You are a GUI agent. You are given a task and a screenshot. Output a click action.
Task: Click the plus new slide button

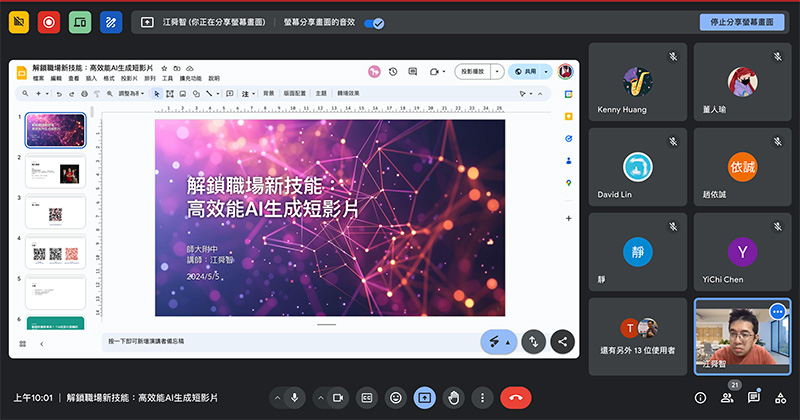[x=38, y=93]
